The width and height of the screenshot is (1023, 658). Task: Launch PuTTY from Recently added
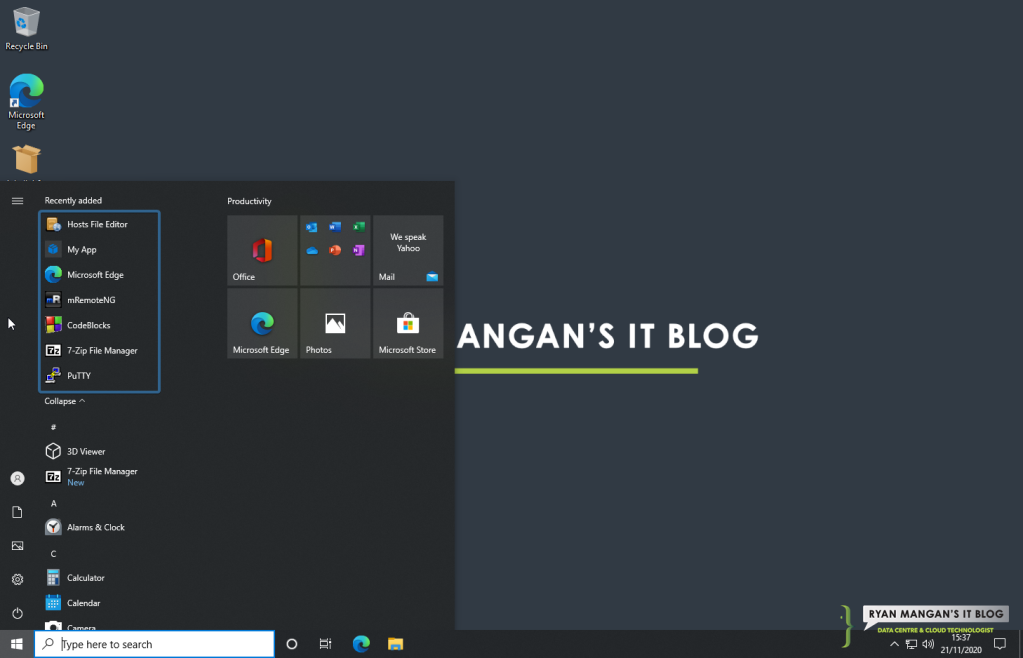tap(99, 376)
